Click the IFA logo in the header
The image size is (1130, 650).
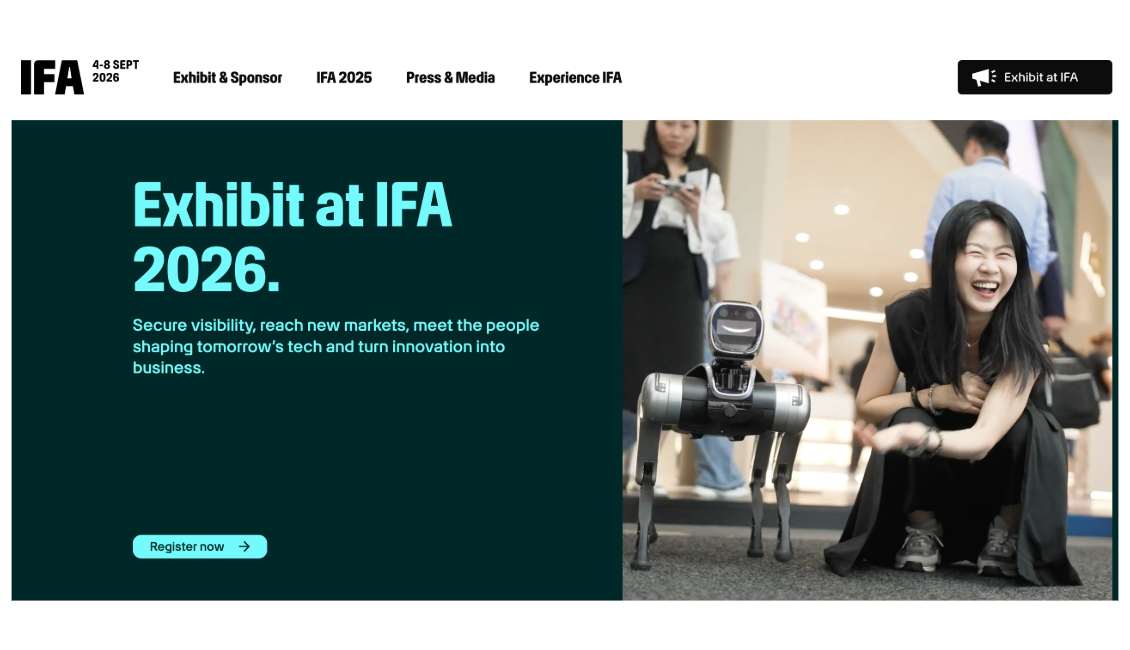[x=52, y=77]
